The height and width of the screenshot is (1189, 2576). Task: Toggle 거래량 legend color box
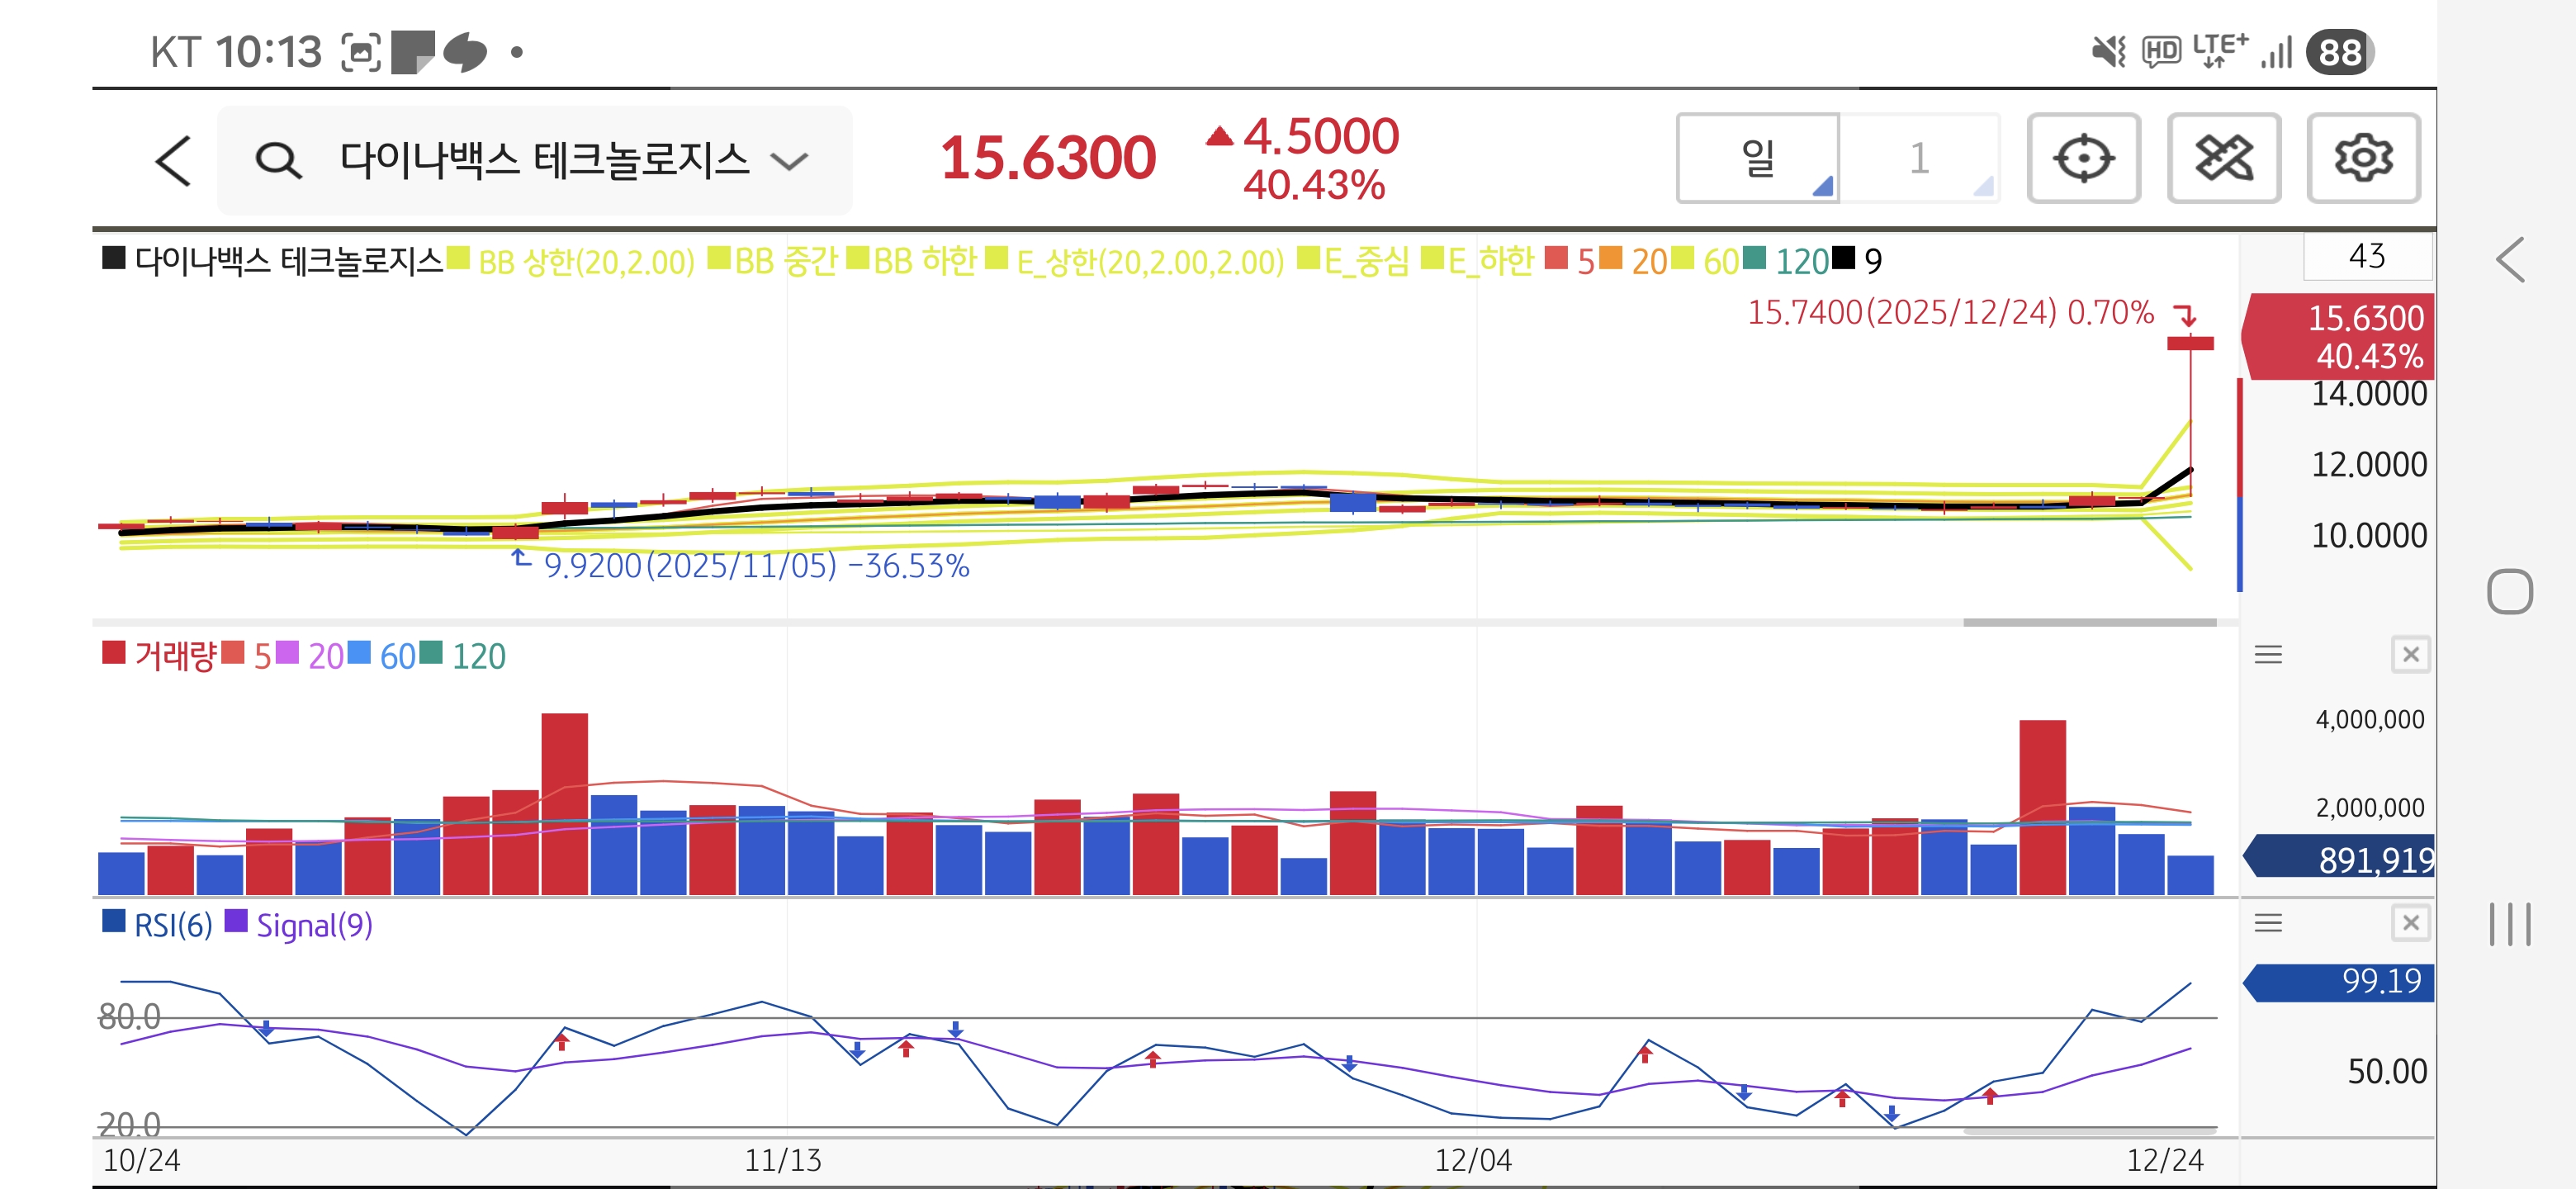[114, 653]
